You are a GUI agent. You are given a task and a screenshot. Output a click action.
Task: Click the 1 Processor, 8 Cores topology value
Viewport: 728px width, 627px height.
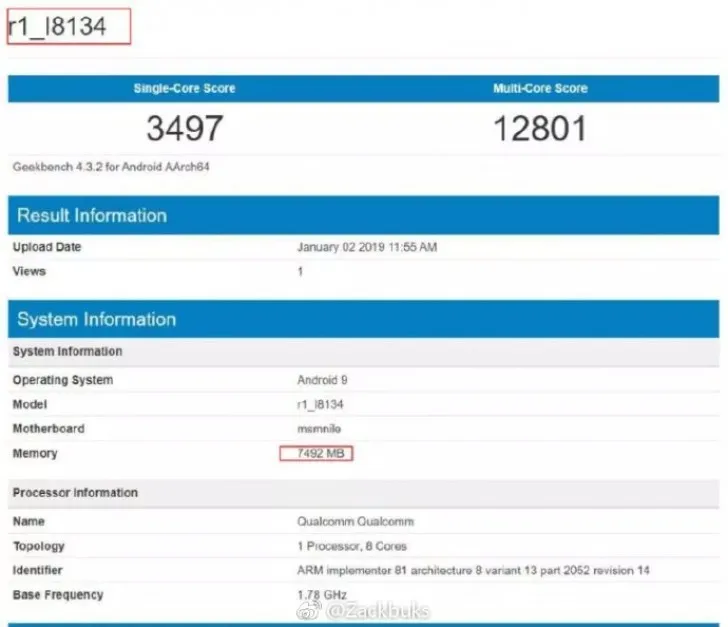[352, 546]
